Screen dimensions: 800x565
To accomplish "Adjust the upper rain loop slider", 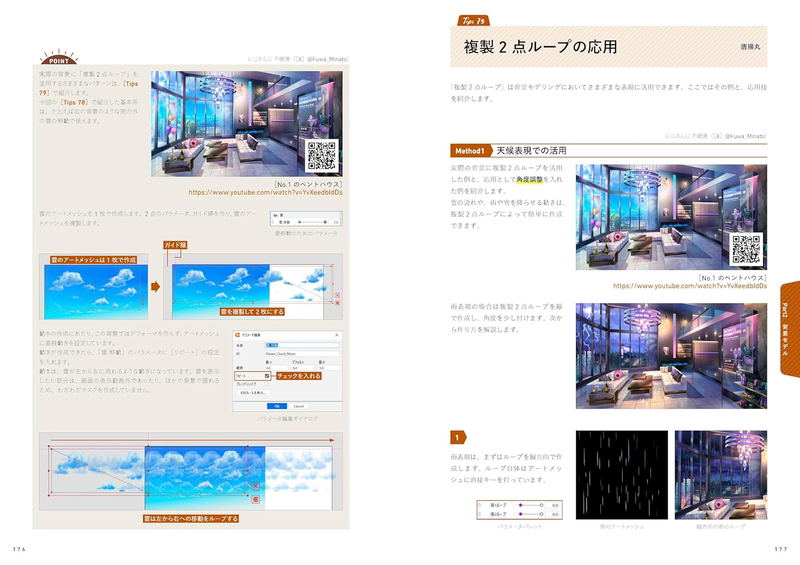I will coord(531,505).
